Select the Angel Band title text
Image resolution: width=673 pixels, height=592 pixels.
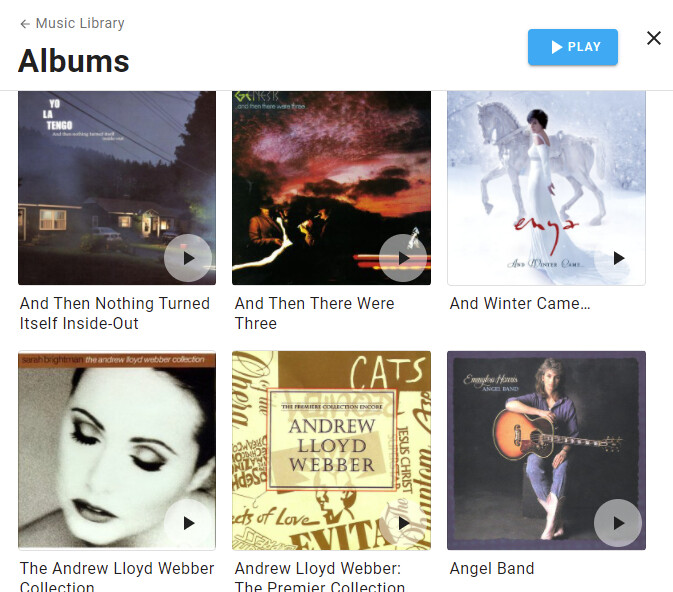492,568
